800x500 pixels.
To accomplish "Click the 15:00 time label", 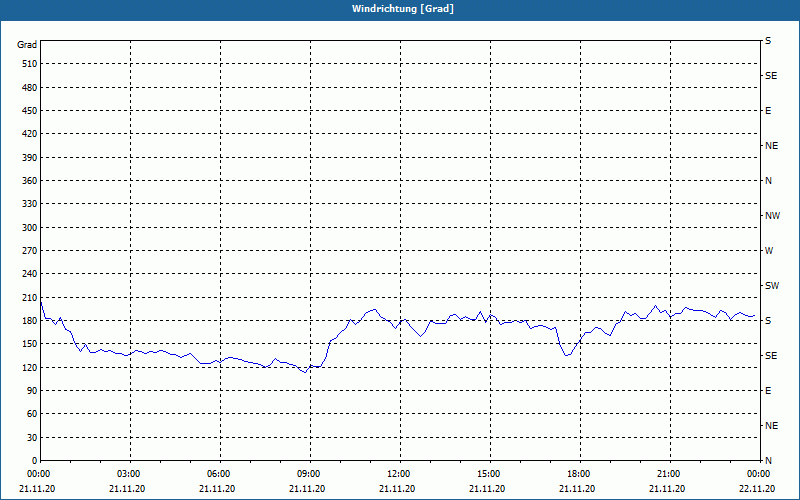I will (x=490, y=474).
